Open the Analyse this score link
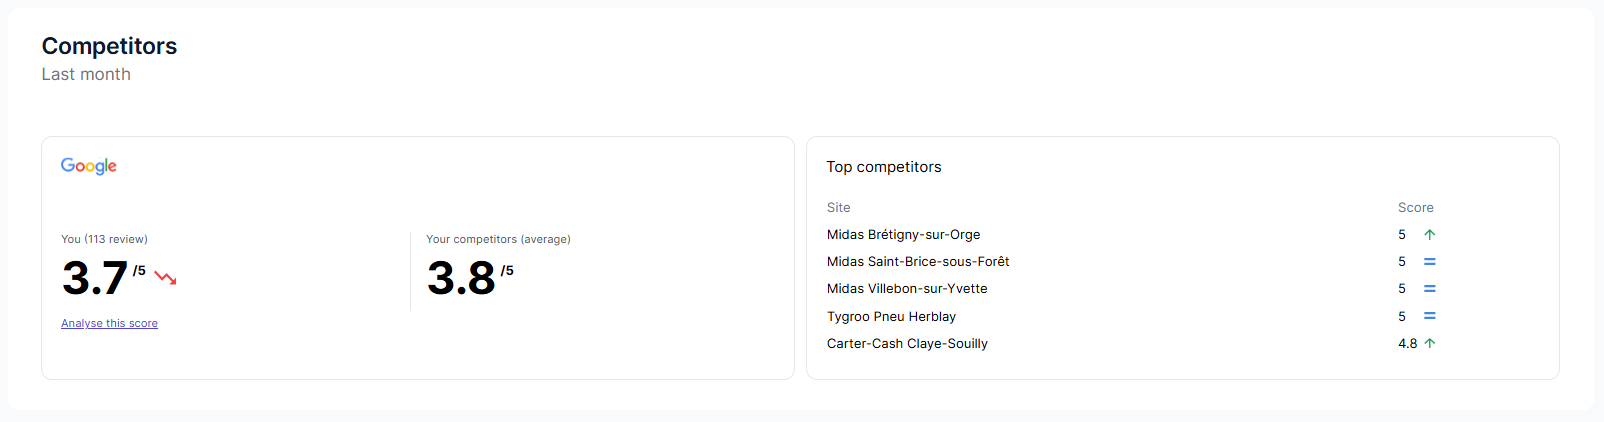Image resolution: width=1604 pixels, height=422 pixels. click(109, 323)
